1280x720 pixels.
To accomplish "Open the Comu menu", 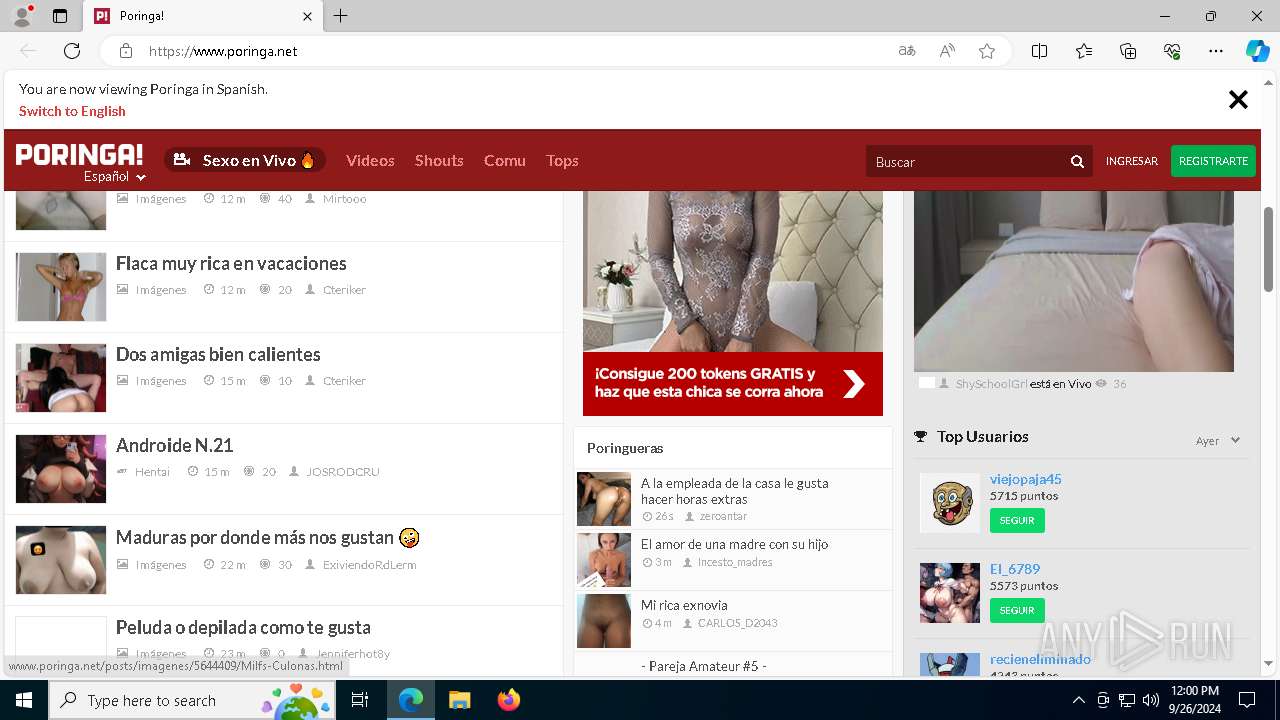I will tap(504, 160).
